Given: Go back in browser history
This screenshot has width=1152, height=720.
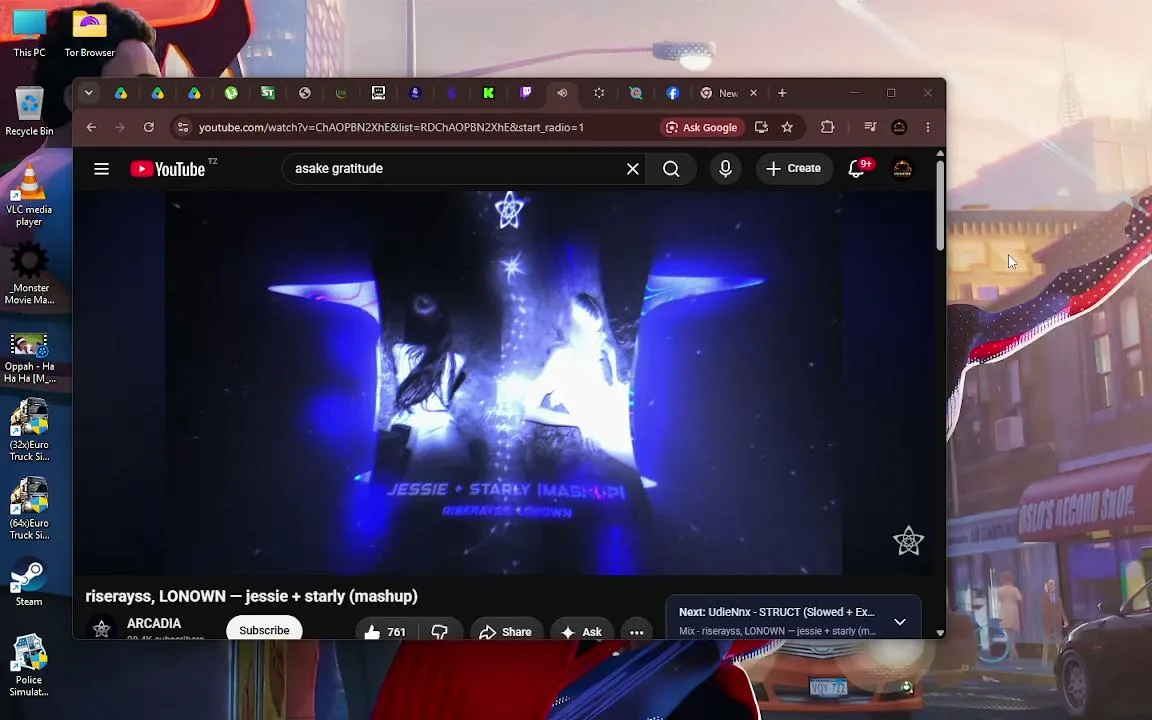Looking at the screenshot, I should (x=91, y=127).
